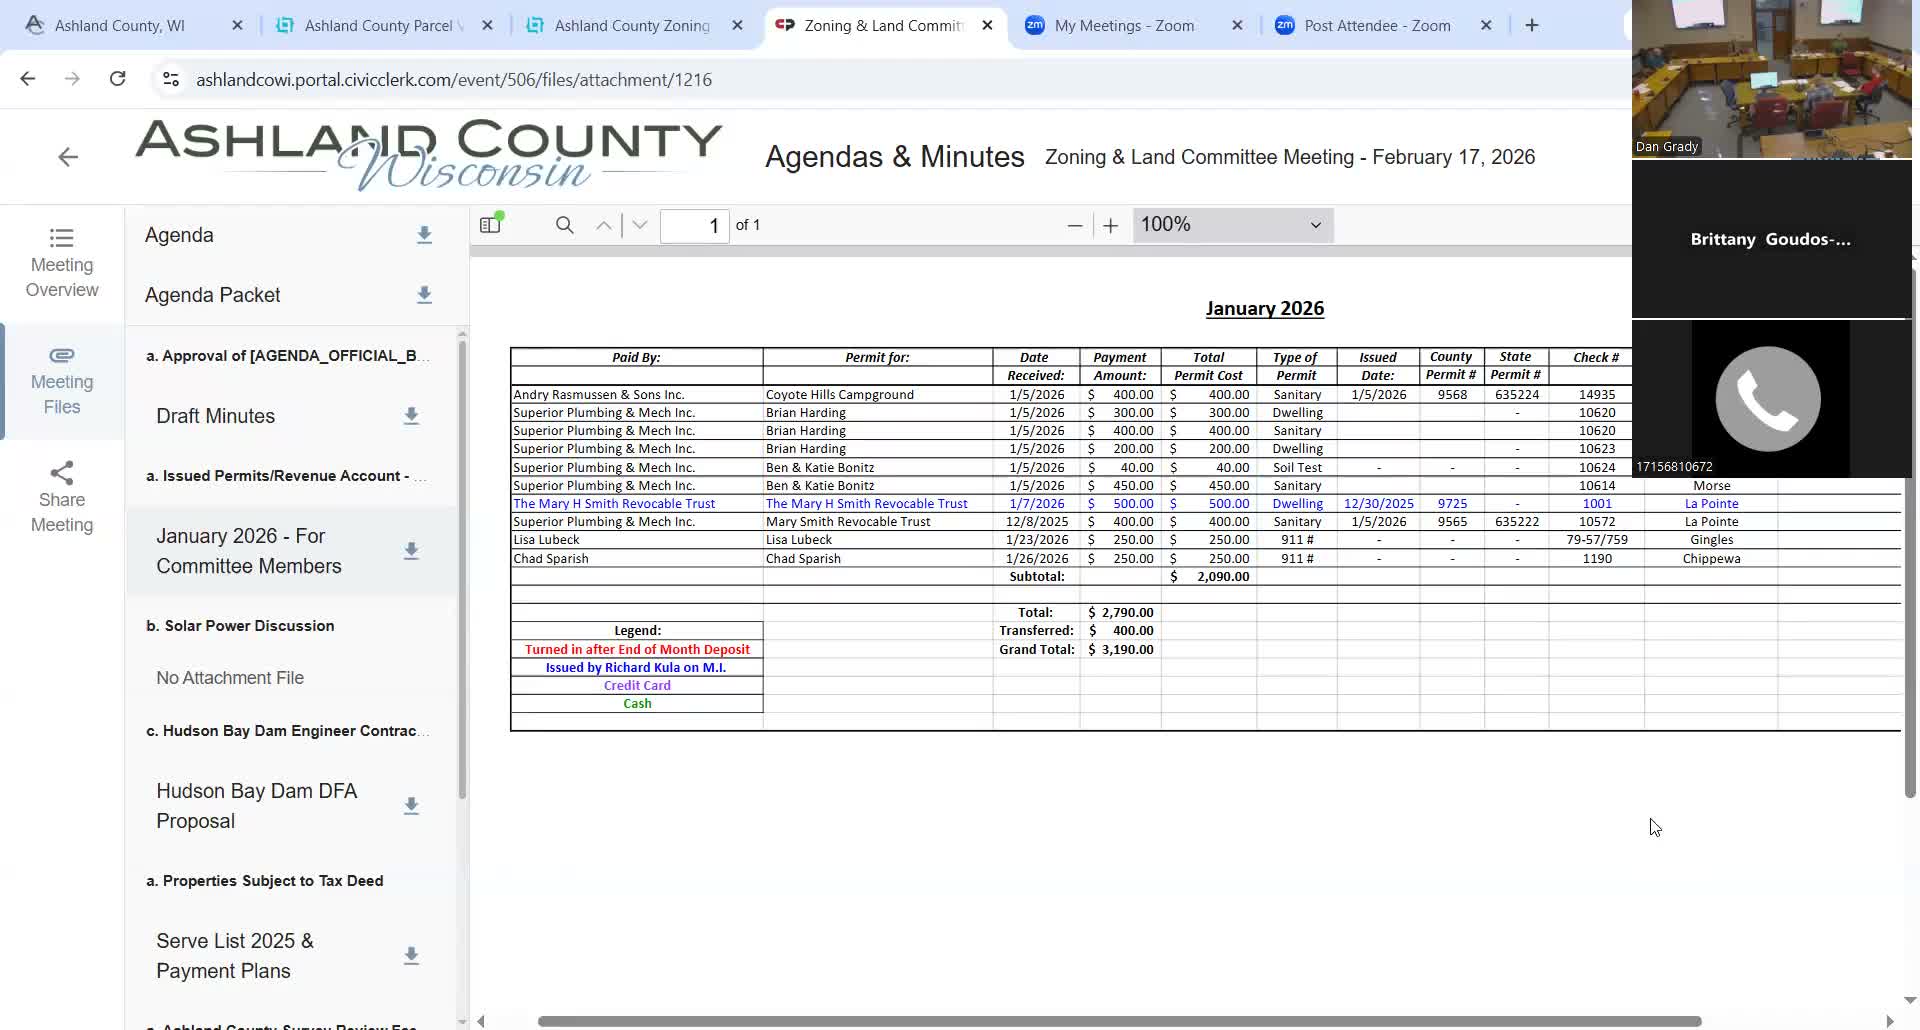
Task: Zoom in the PDF document
Action: [x=1110, y=225]
